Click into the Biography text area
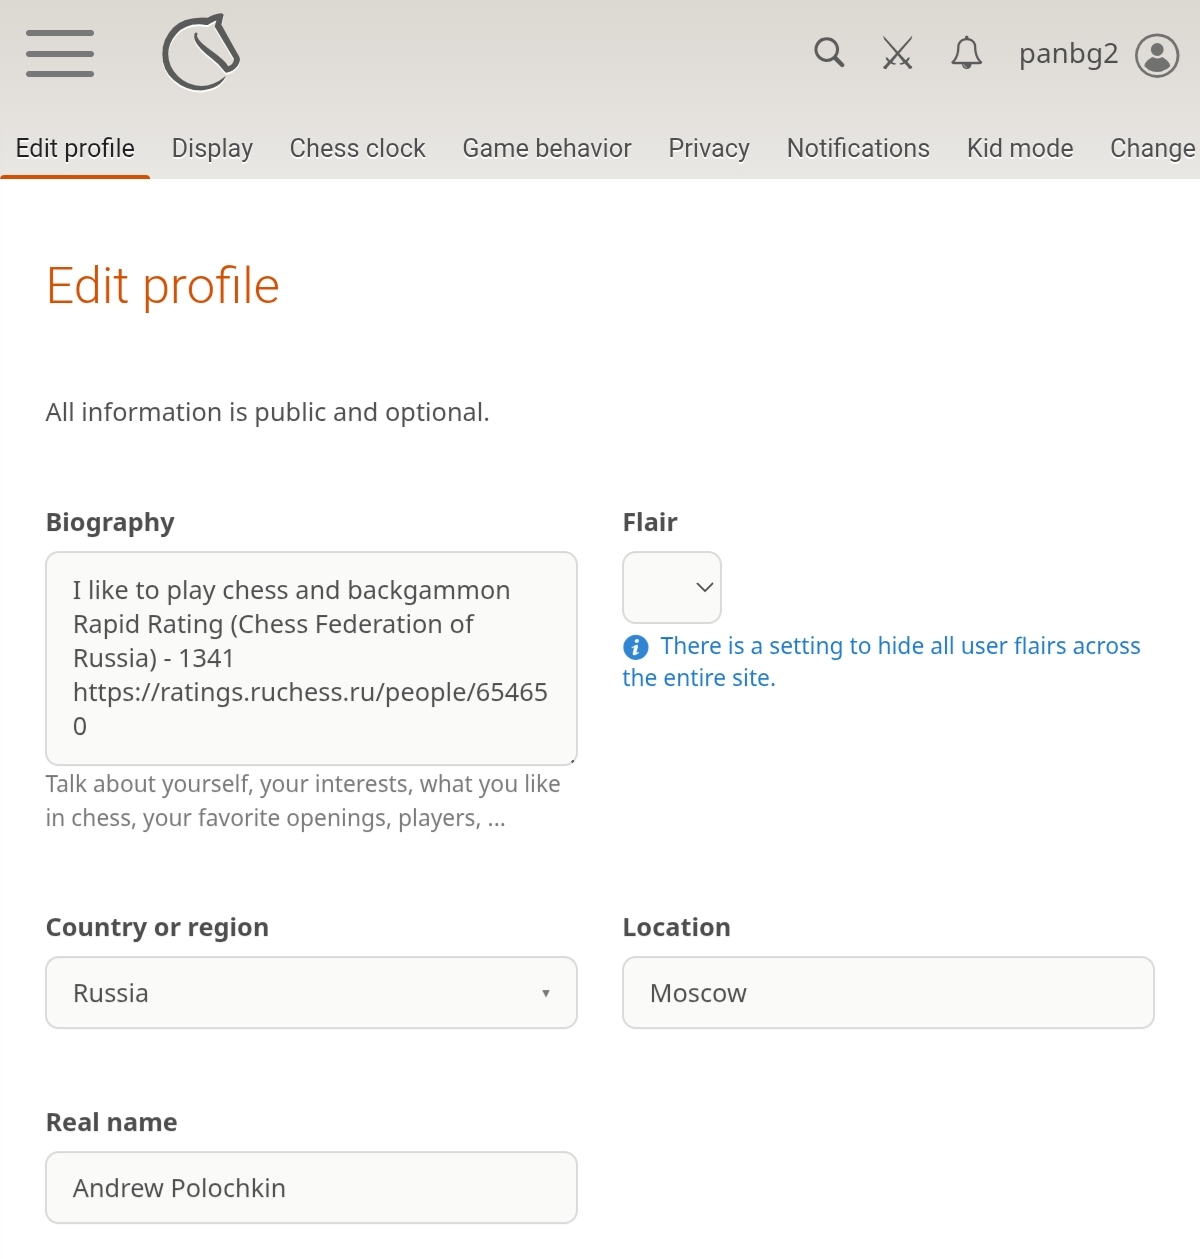The width and height of the screenshot is (1200, 1259). (x=311, y=658)
